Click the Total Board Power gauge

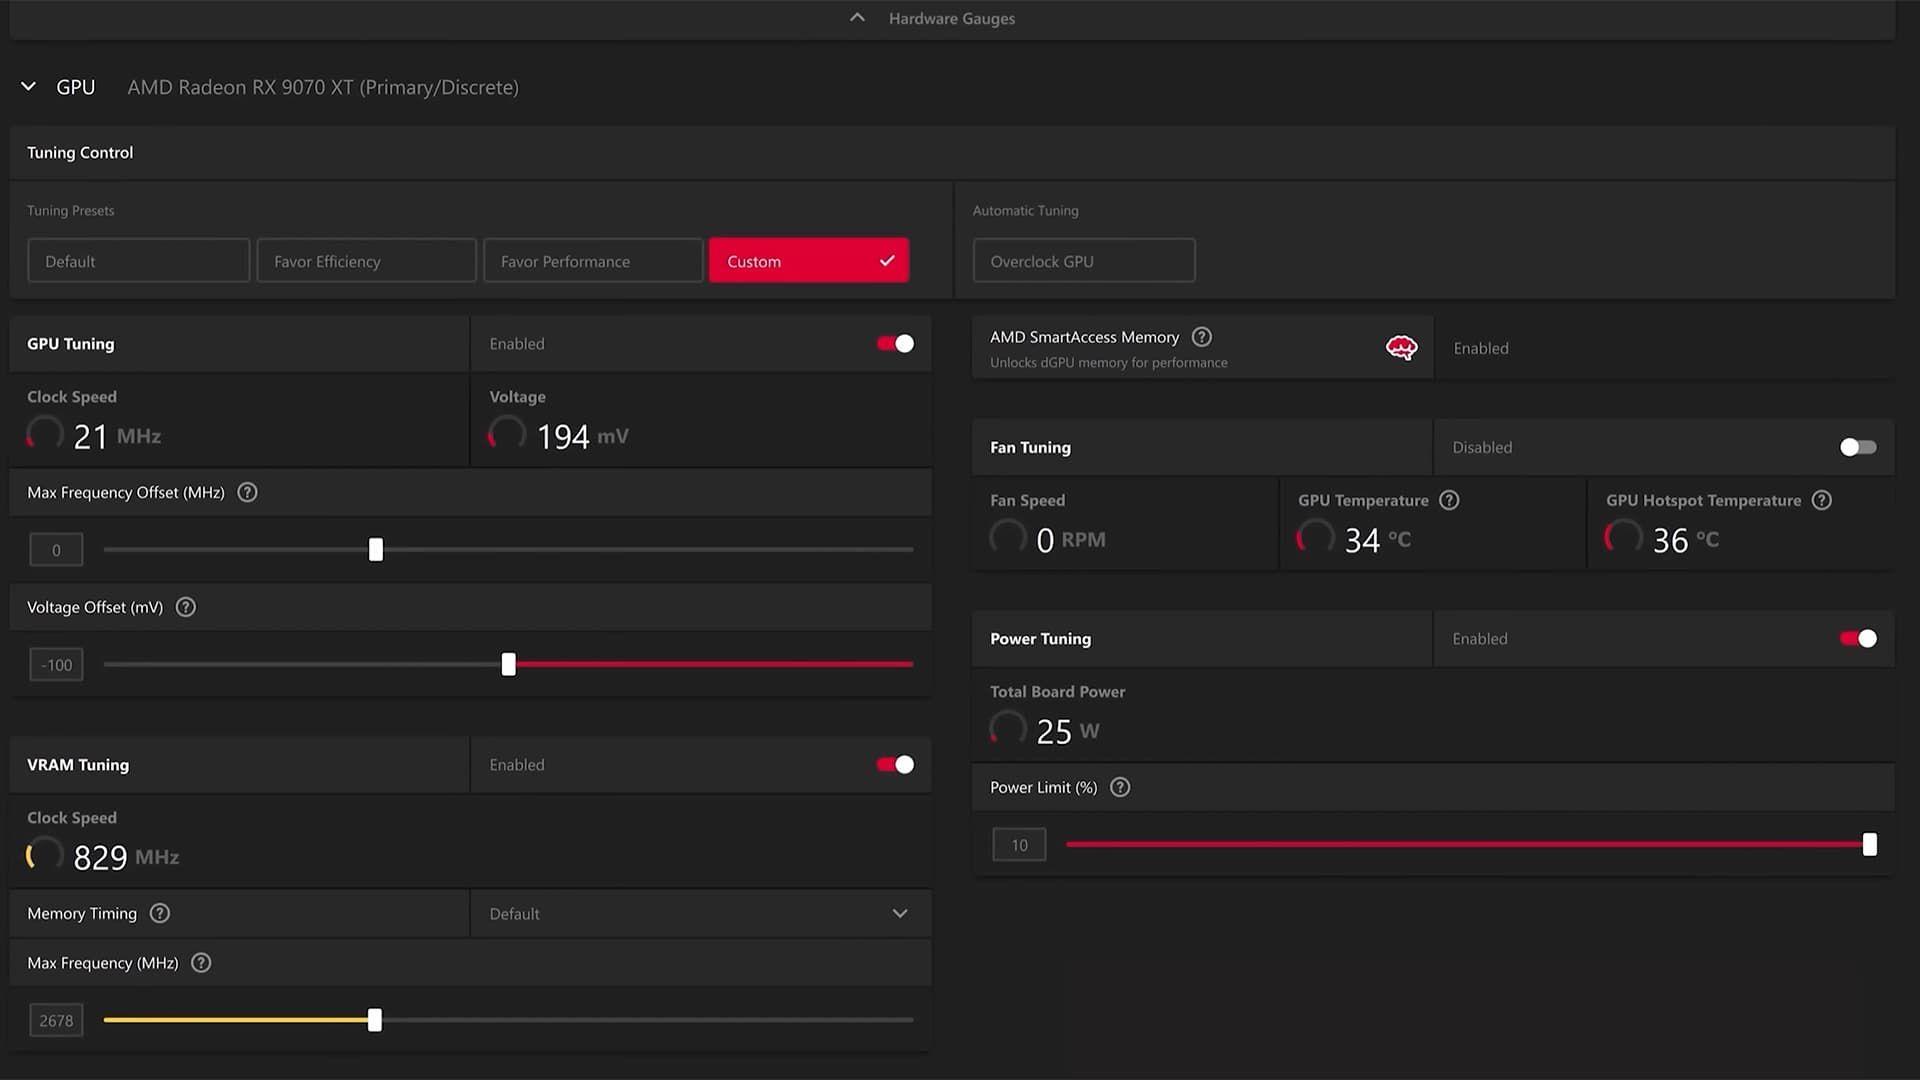(1008, 729)
